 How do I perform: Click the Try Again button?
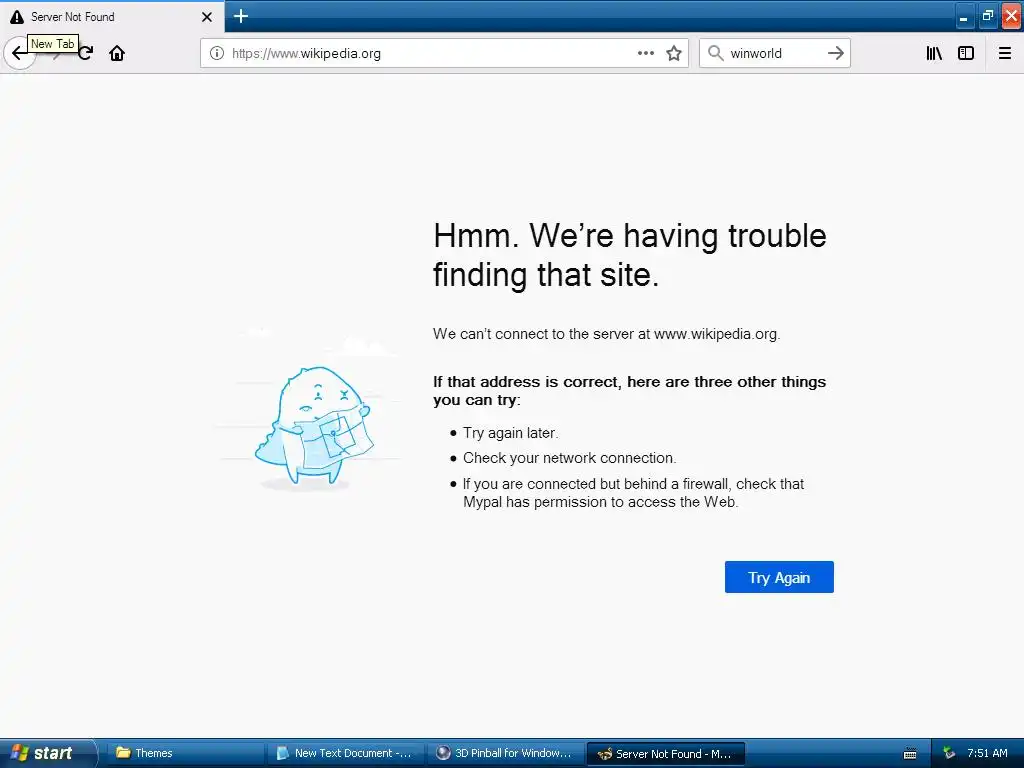pos(779,577)
